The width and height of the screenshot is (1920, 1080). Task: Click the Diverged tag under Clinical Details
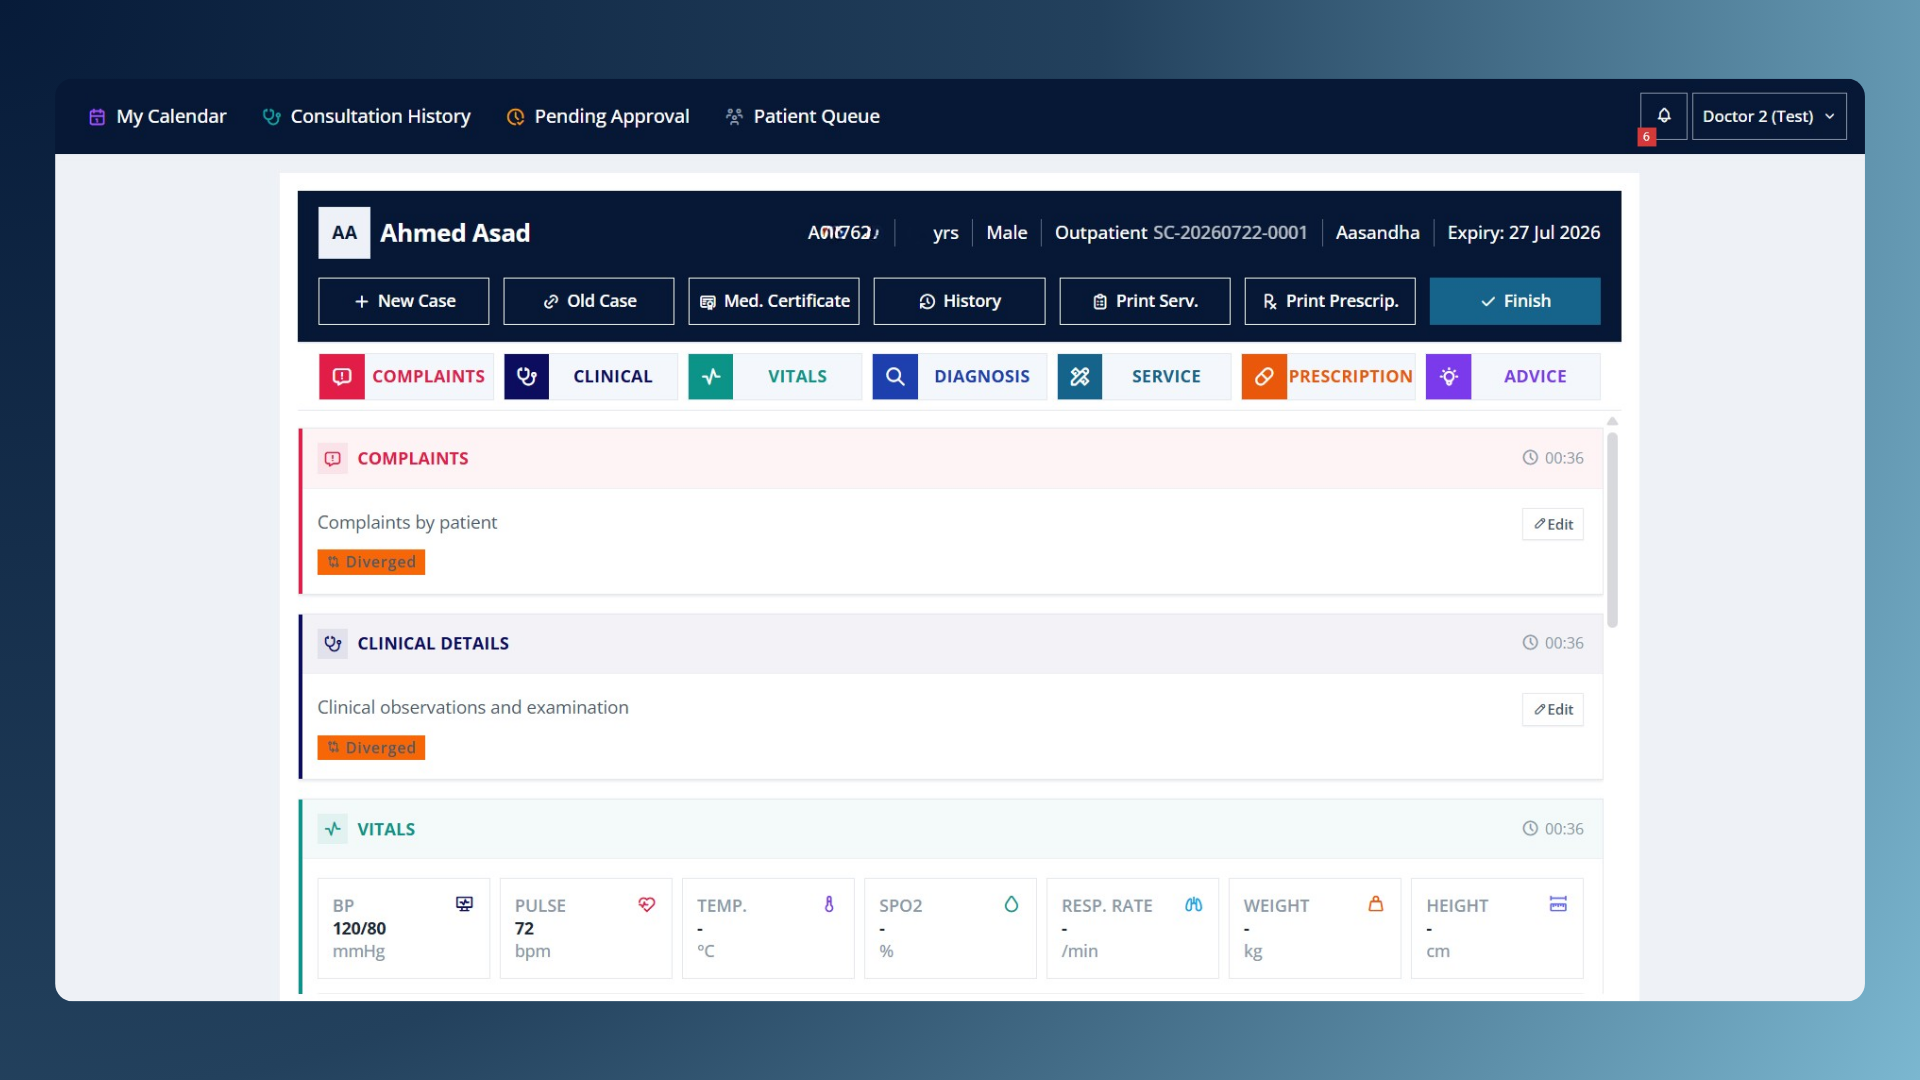click(371, 748)
